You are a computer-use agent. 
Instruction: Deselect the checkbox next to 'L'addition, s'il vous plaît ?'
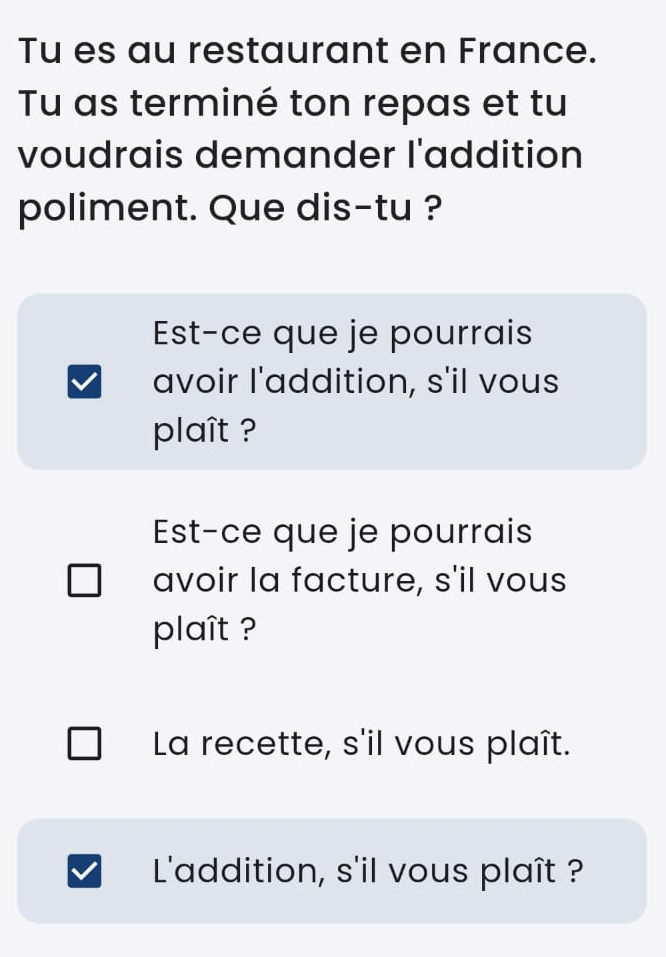pos(84,871)
